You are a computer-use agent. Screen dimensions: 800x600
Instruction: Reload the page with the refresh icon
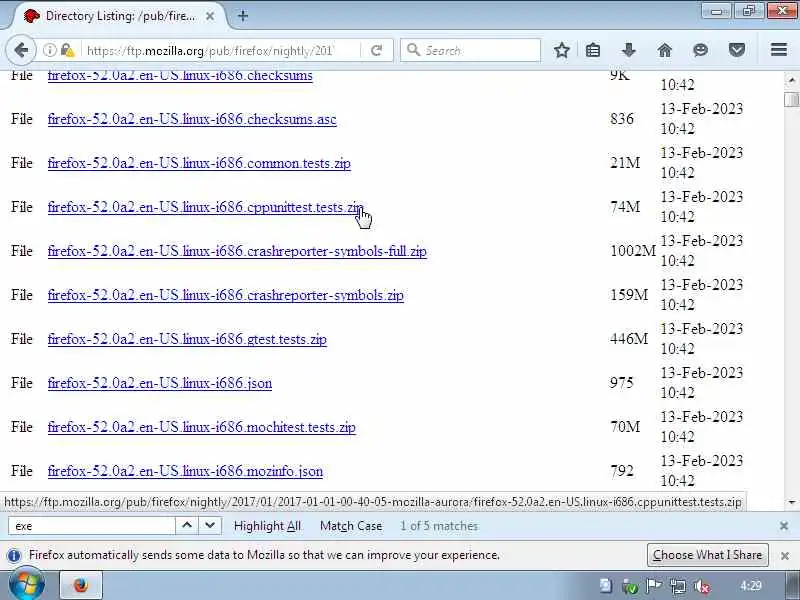377,50
